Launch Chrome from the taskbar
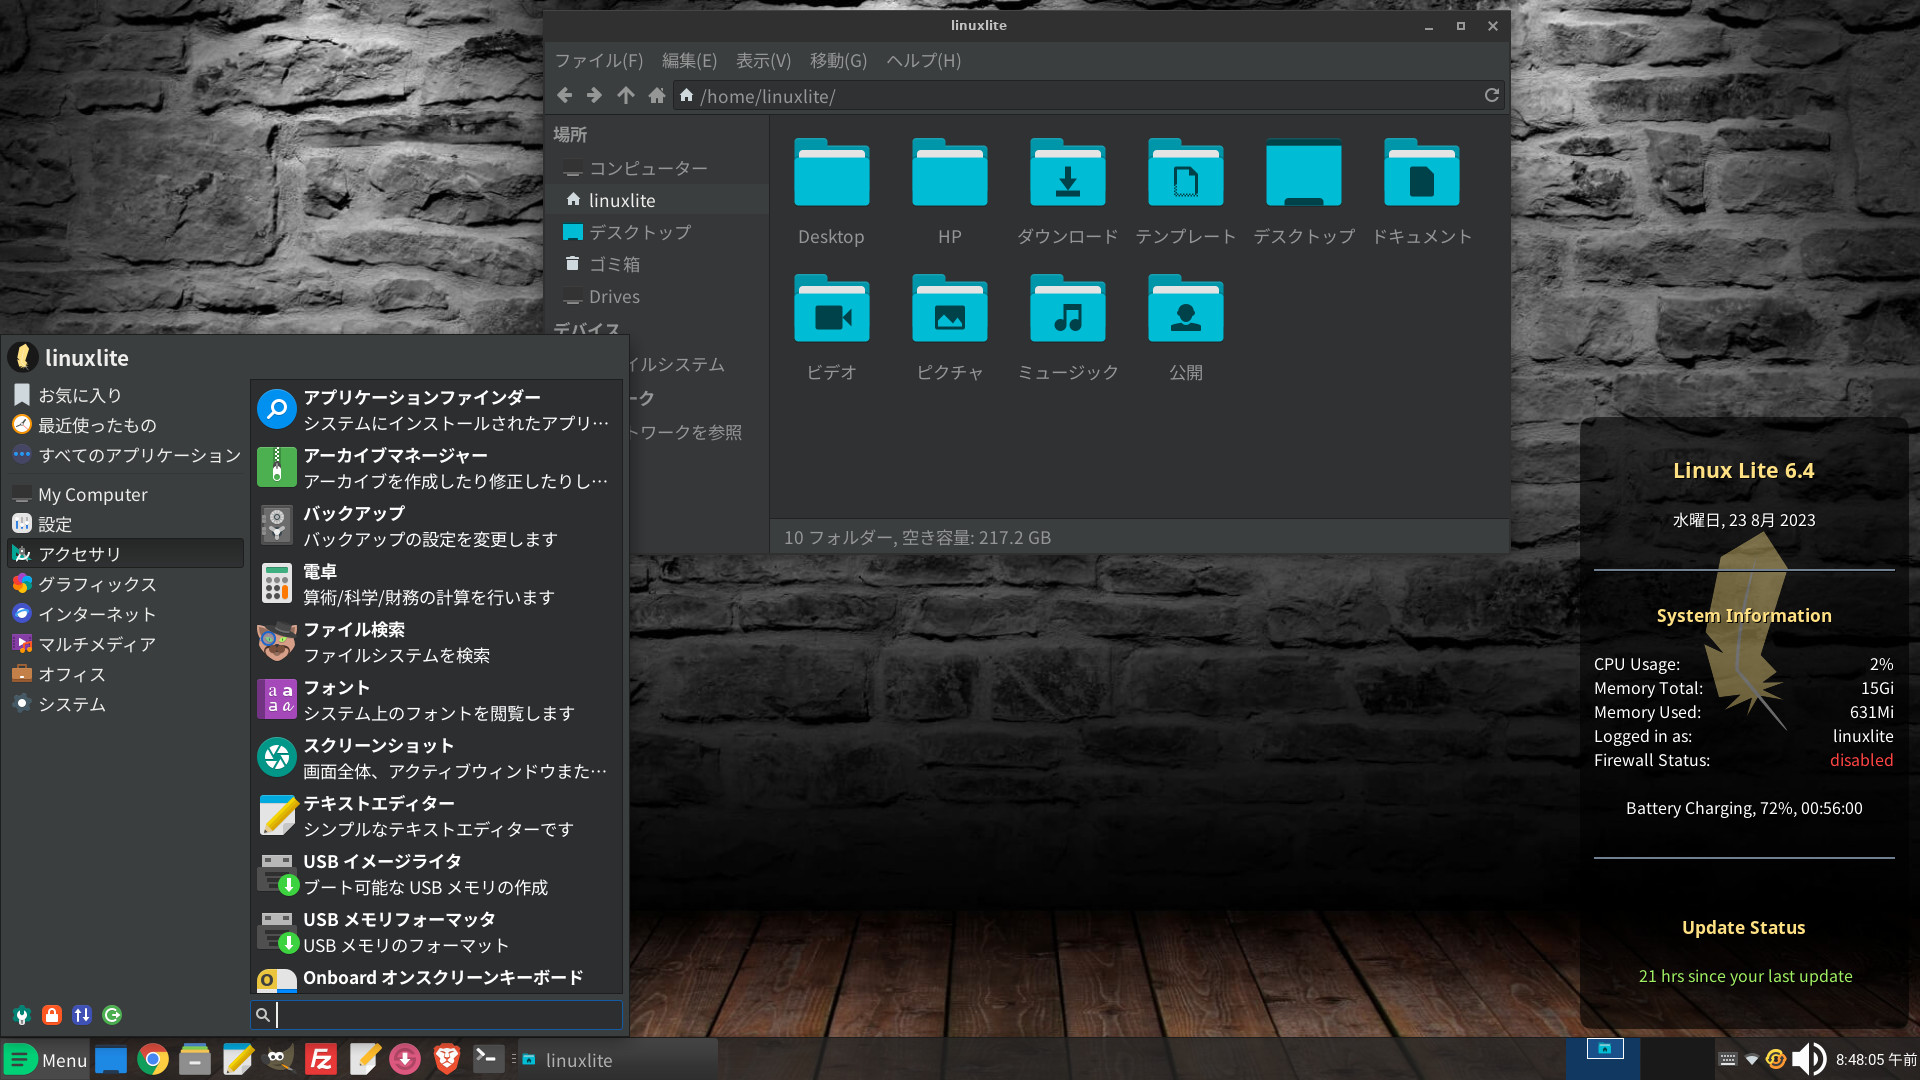 (x=153, y=1059)
